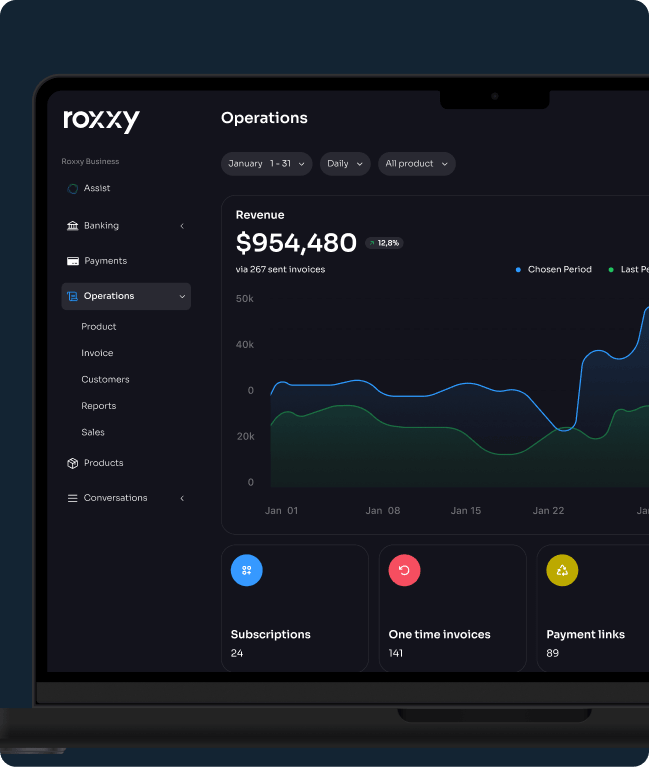Open the Reports submenu item
Screen dimensions: 650x767
click(99, 406)
